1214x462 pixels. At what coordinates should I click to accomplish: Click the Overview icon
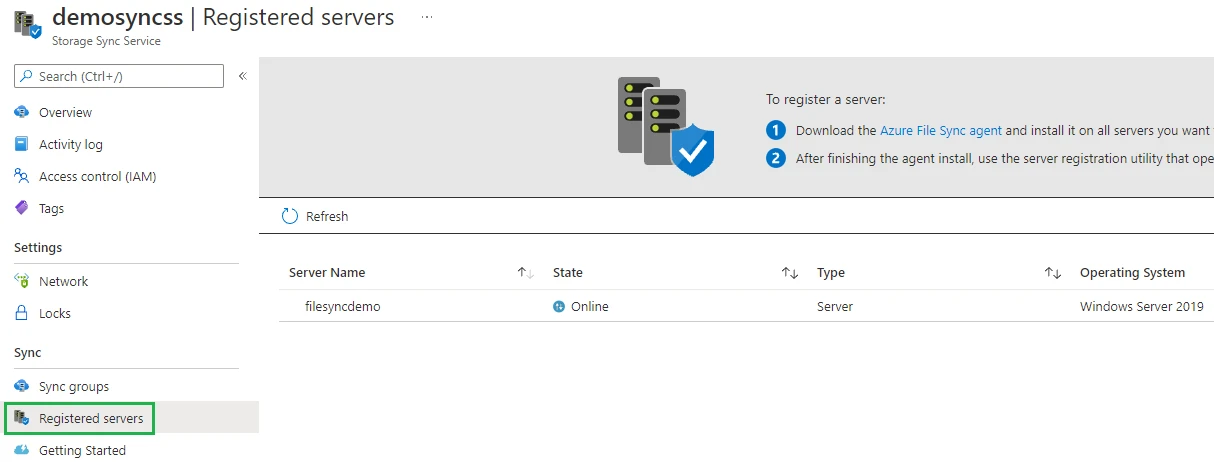[x=22, y=112]
